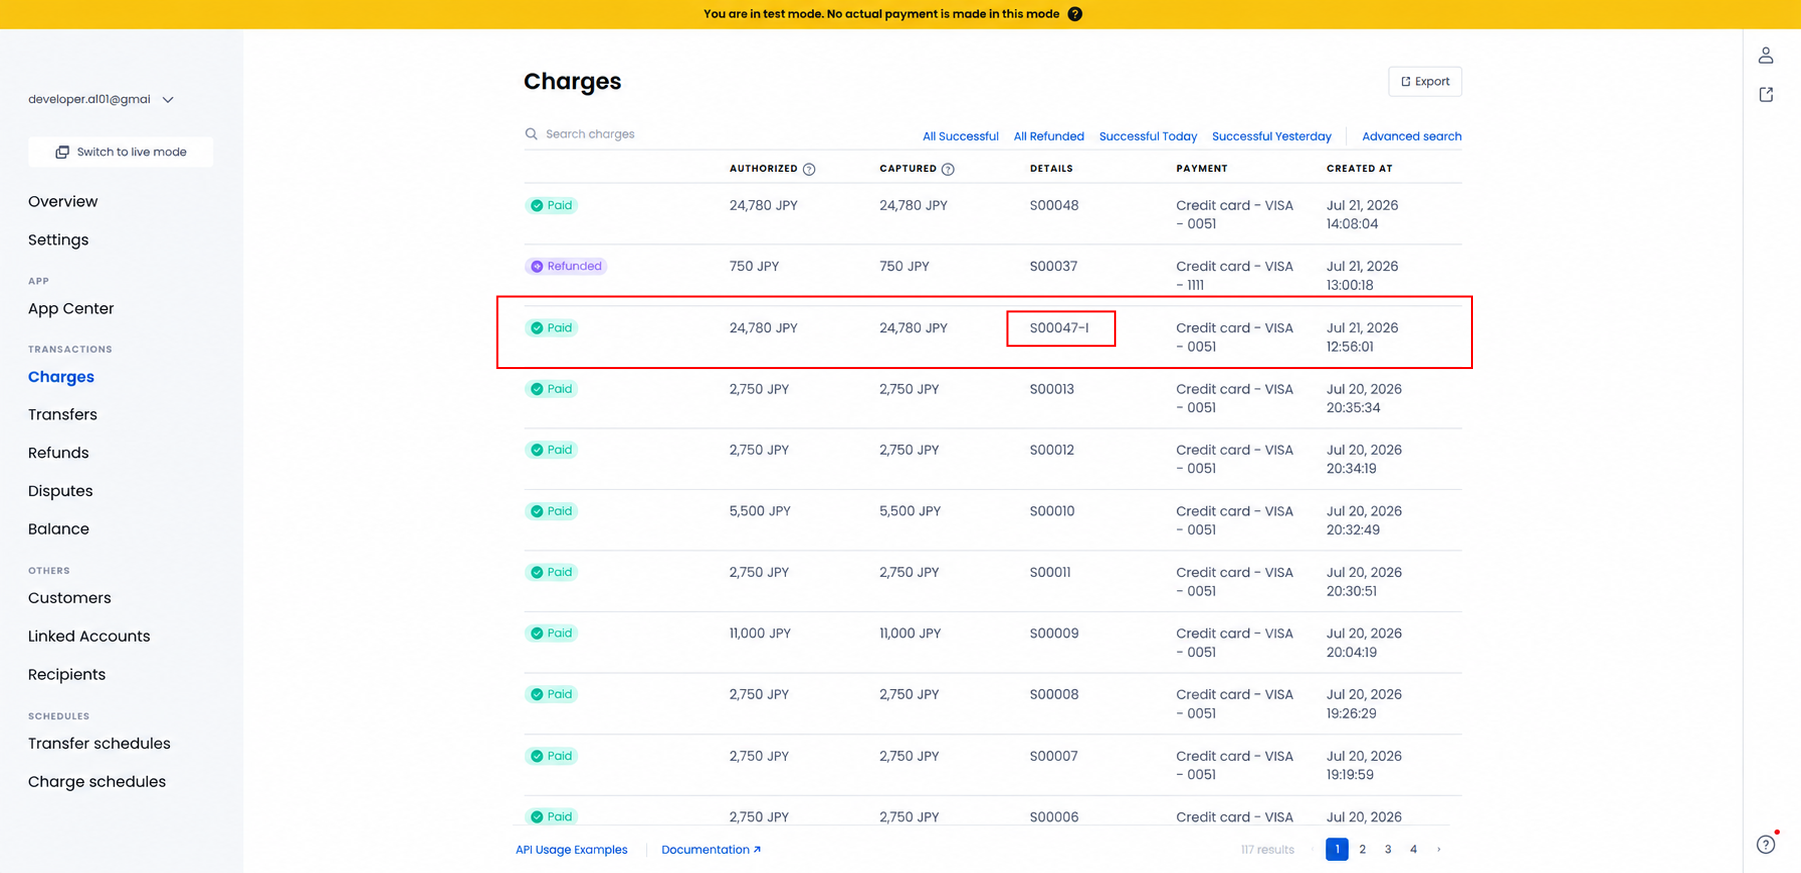Open Advanced search
The width and height of the screenshot is (1801, 873).
(1411, 136)
